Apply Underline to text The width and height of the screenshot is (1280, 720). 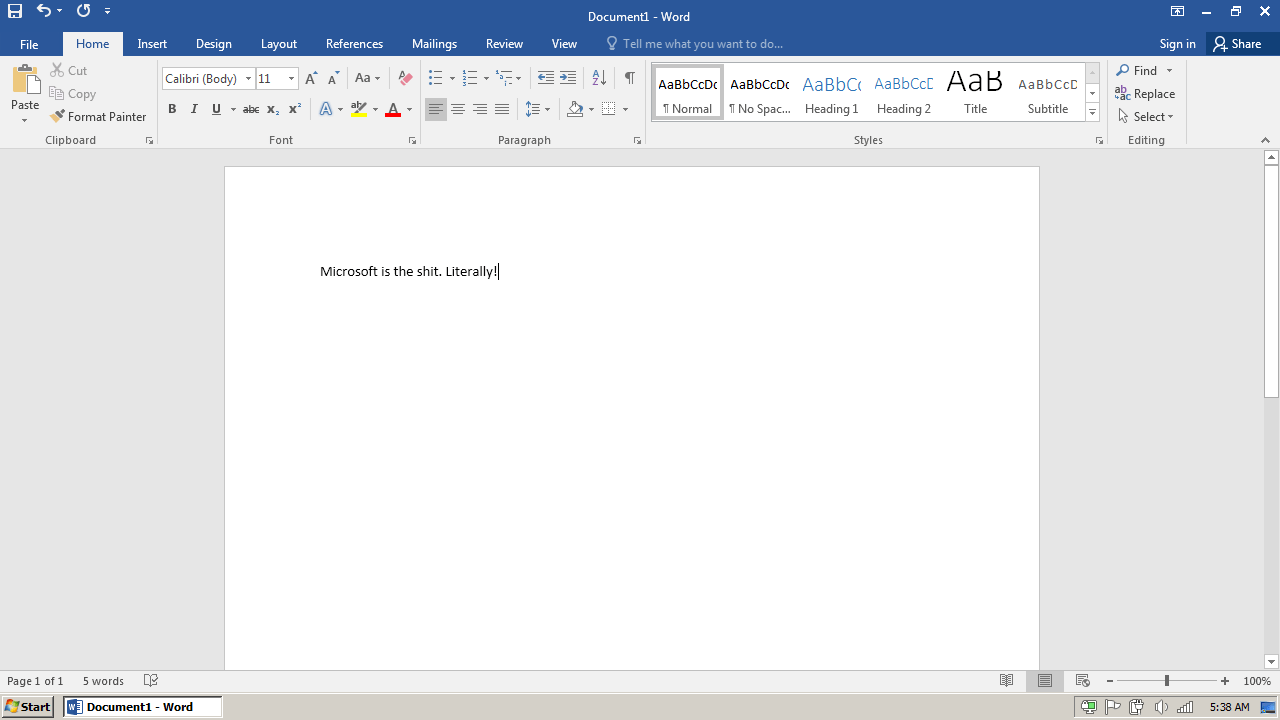point(216,109)
